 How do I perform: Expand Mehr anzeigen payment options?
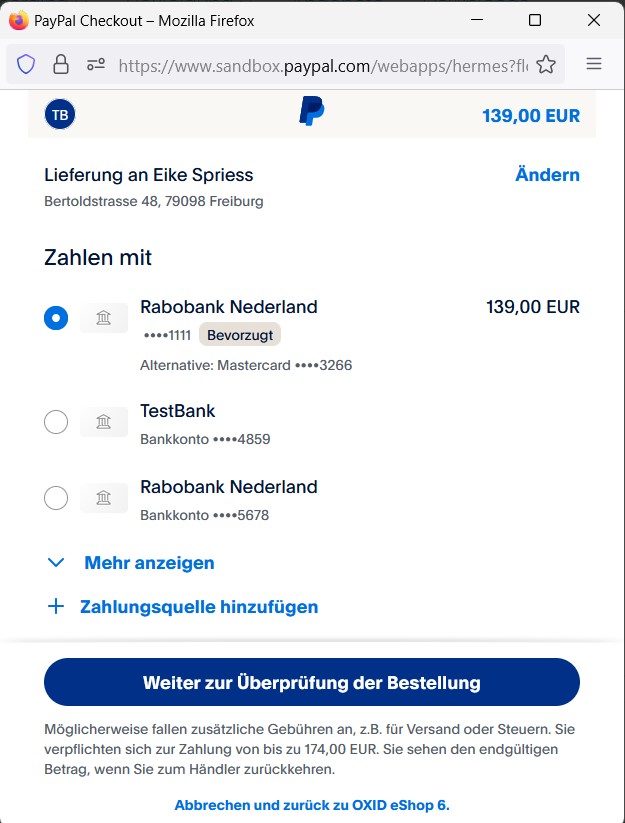[148, 563]
